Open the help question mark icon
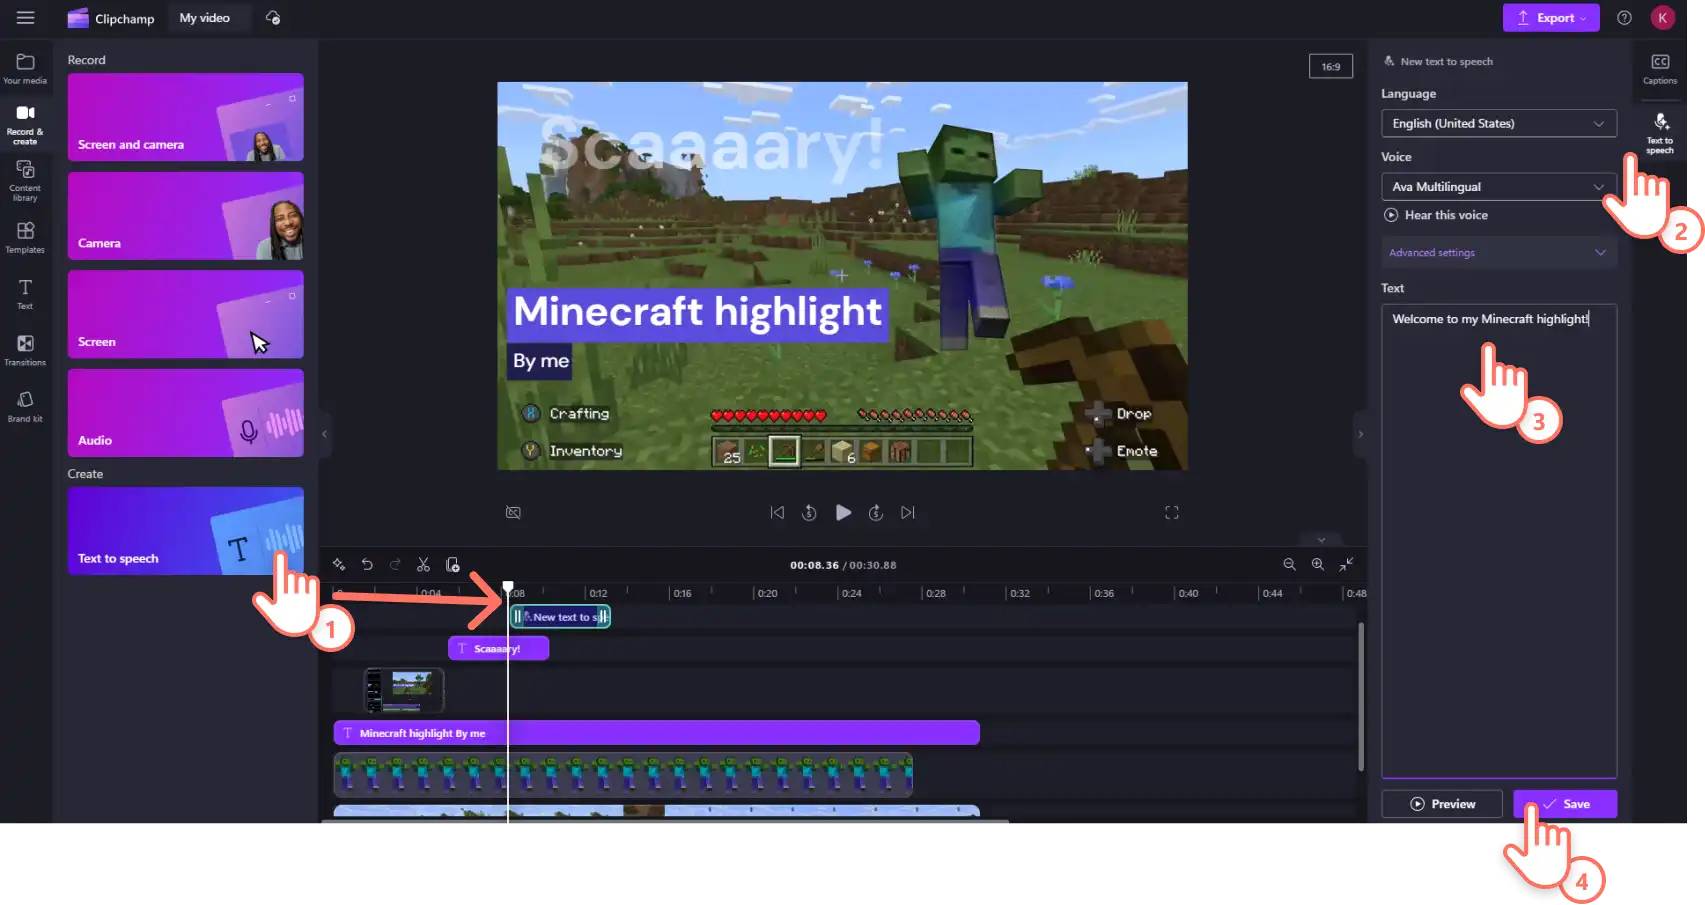This screenshot has height=905, width=1705. (1624, 18)
